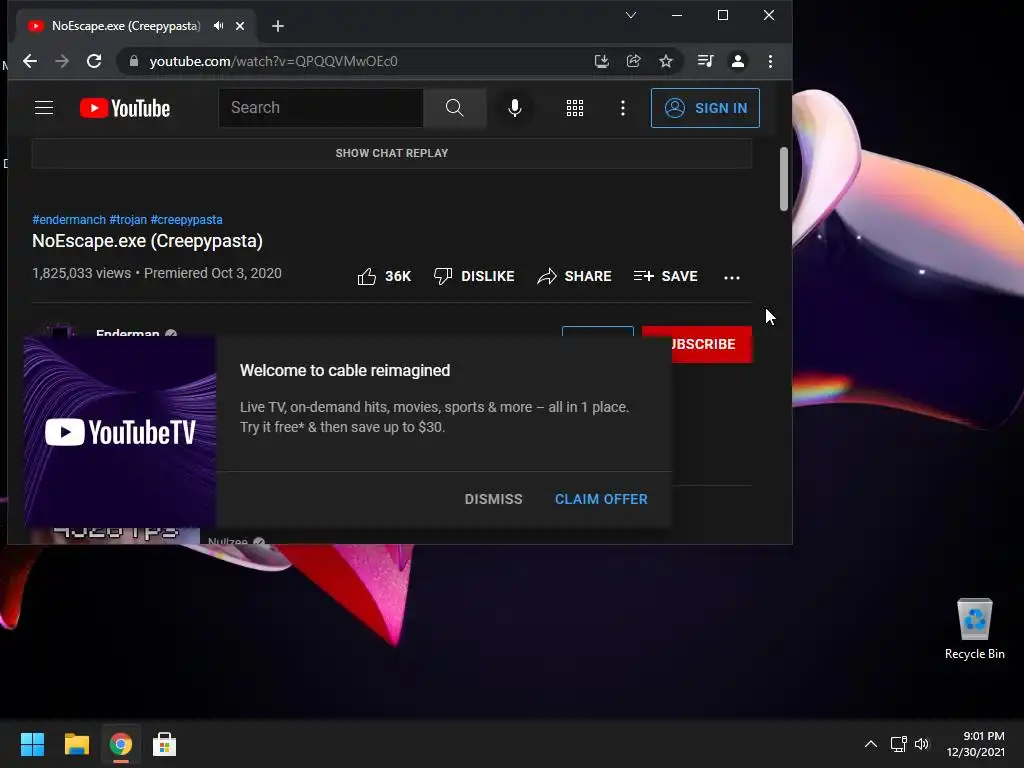The height and width of the screenshot is (768, 1024).
Task: Open a new Chrome tab
Action: coord(278,26)
